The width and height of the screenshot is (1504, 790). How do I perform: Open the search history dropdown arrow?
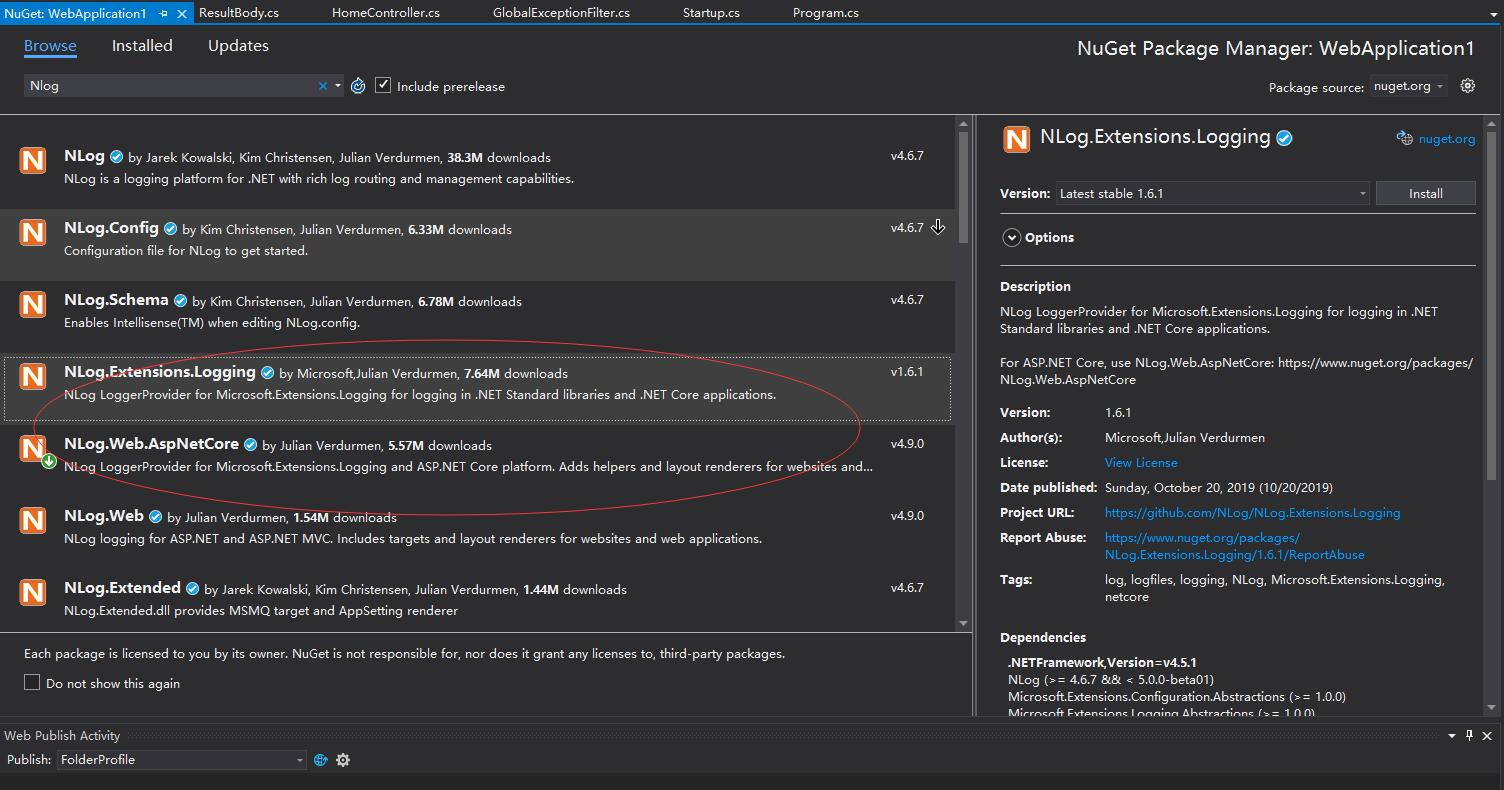coord(338,86)
